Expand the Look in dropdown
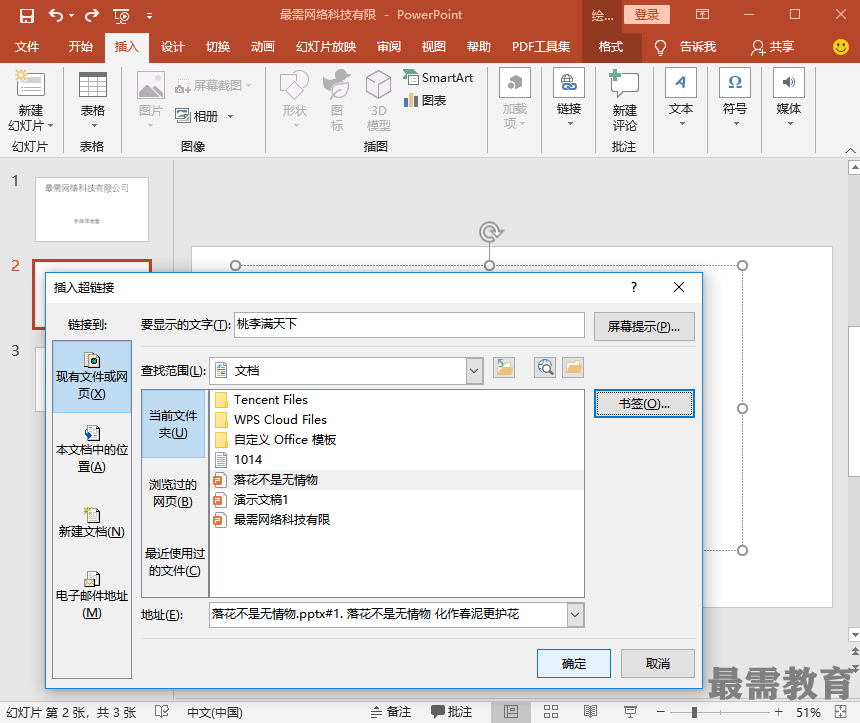Image resolution: width=860 pixels, height=723 pixels. pos(474,371)
